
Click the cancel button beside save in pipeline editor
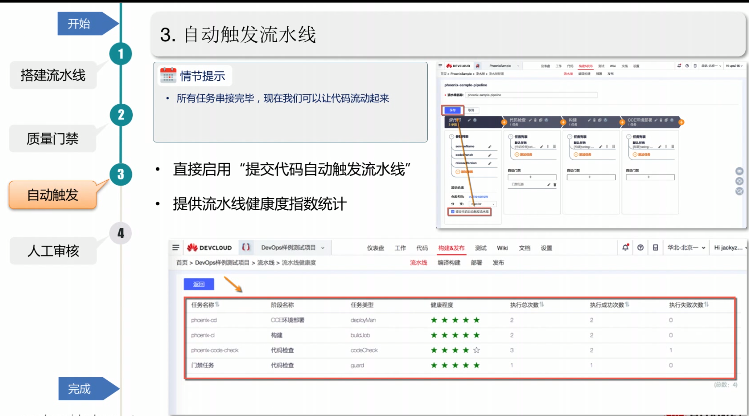click(471, 110)
